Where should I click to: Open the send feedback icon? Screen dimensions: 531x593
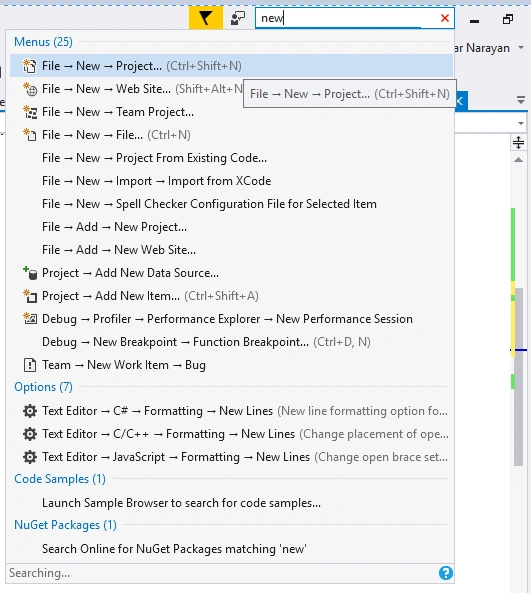pyautogui.click(x=238, y=18)
